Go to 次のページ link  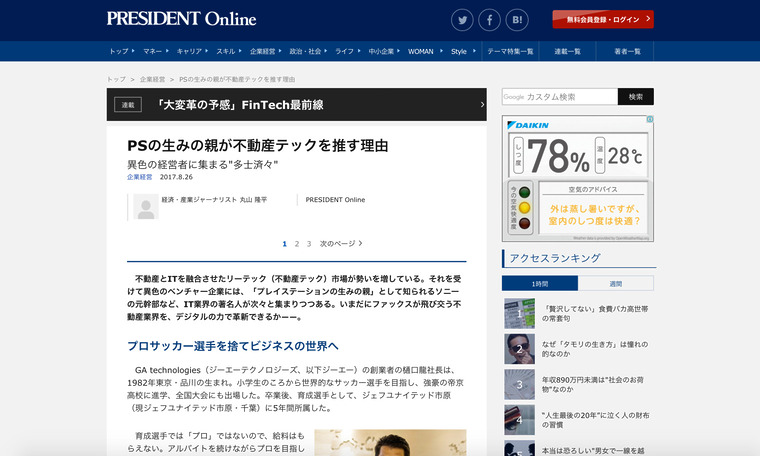[341, 243]
